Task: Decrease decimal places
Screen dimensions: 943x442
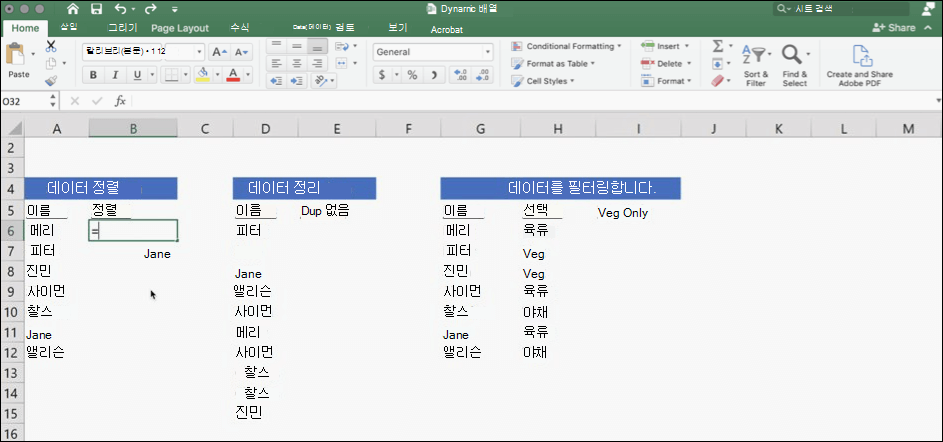Action: coord(483,75)
